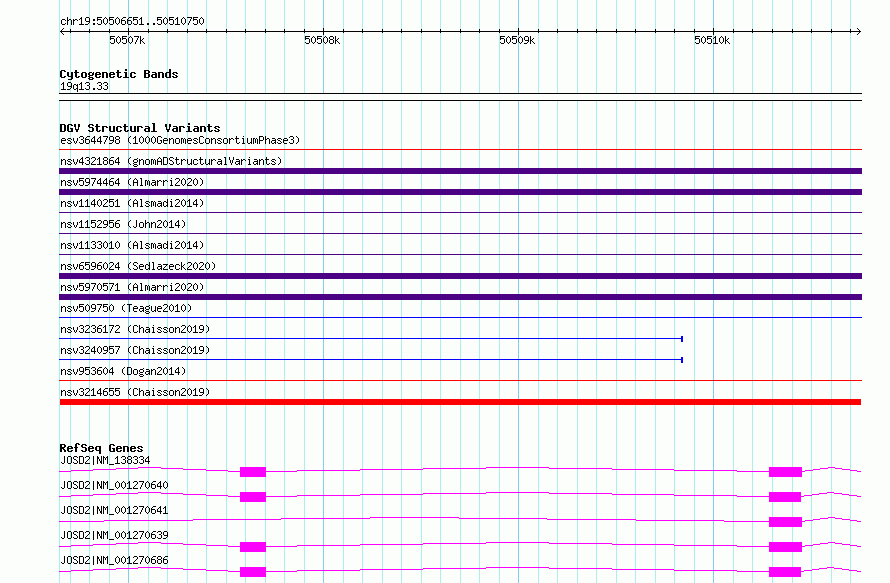
Task: Open the esv3644798 variant label
Action: pos(180,140)
